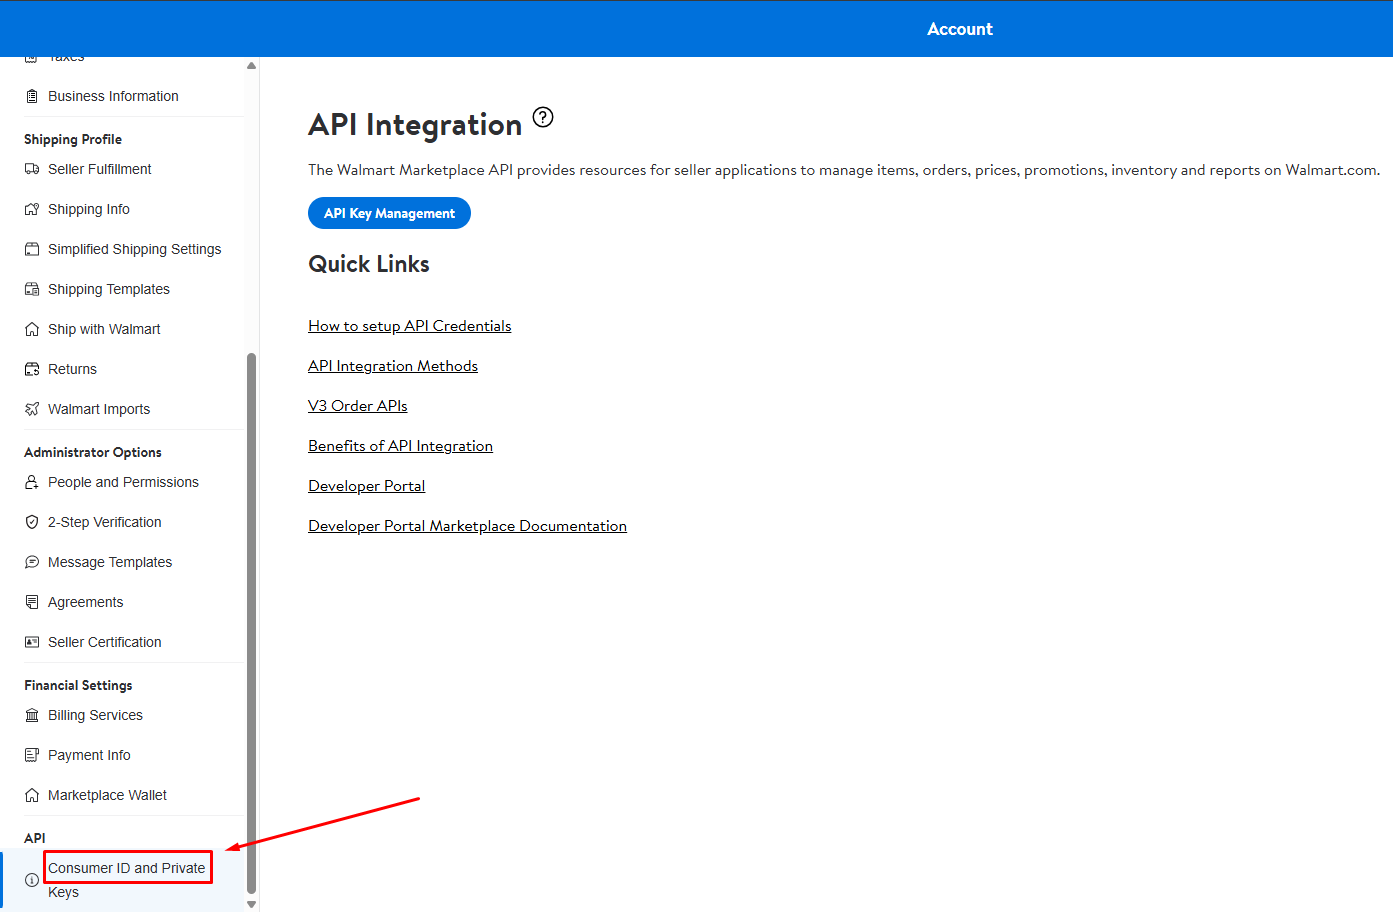This screenshot has width=1393, height=912.
Task: Click the Walmart Imports plane icon
Action: [32, 409]
